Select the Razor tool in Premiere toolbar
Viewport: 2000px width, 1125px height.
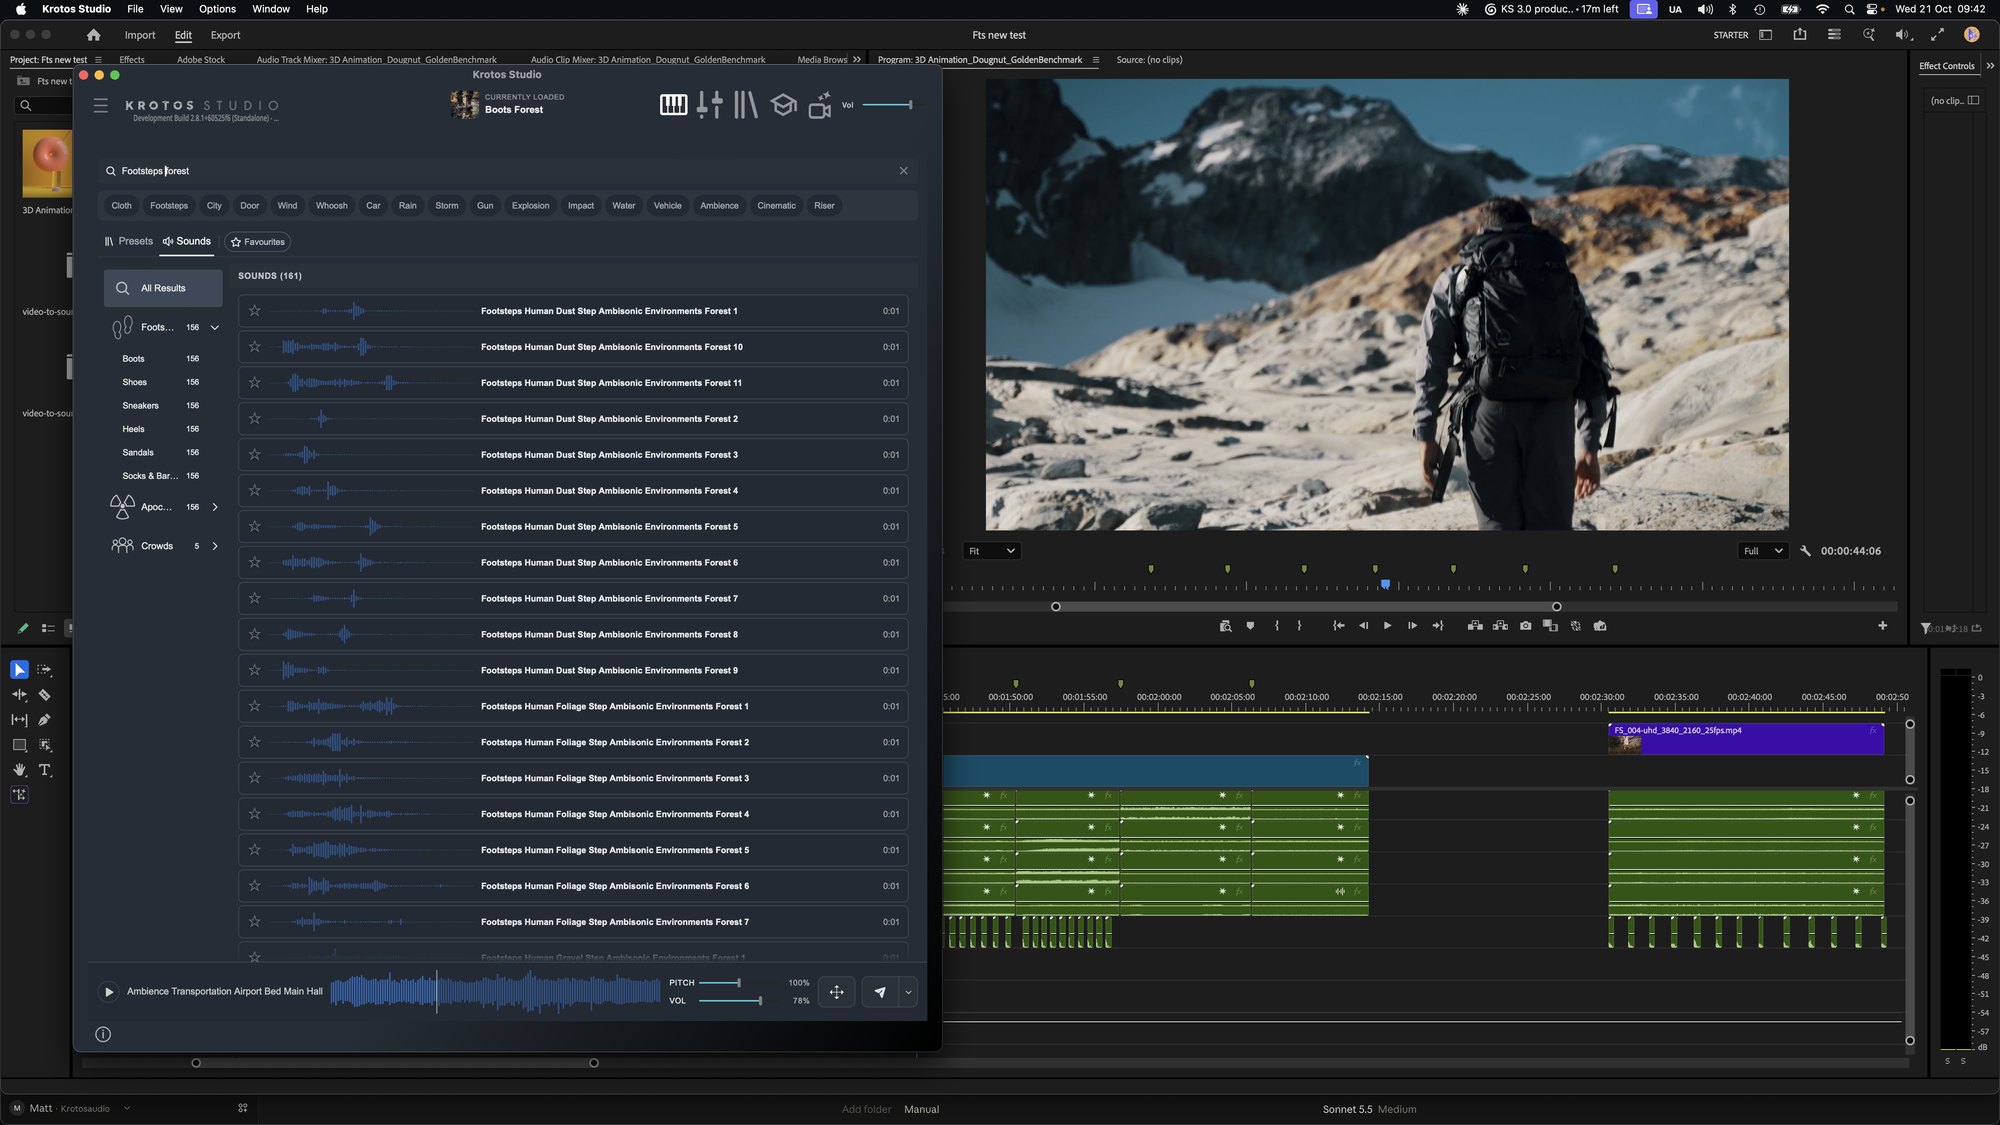click(x=44, y=695)
